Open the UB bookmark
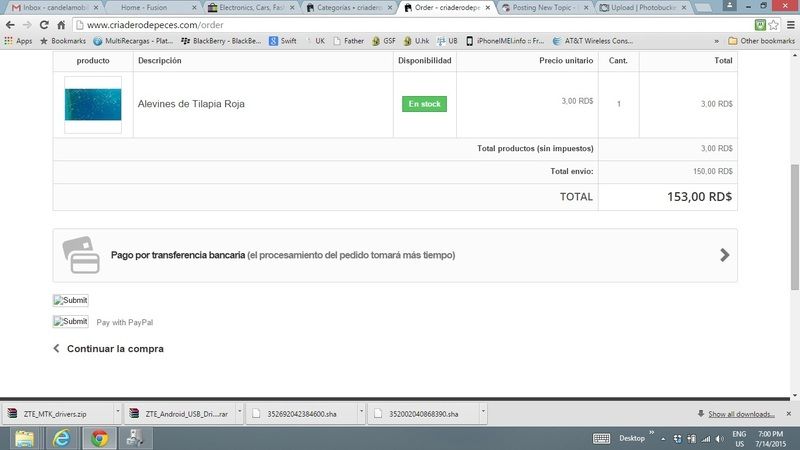Image resolution: width=800 pixels, height=450 pixels. [447, 41]
